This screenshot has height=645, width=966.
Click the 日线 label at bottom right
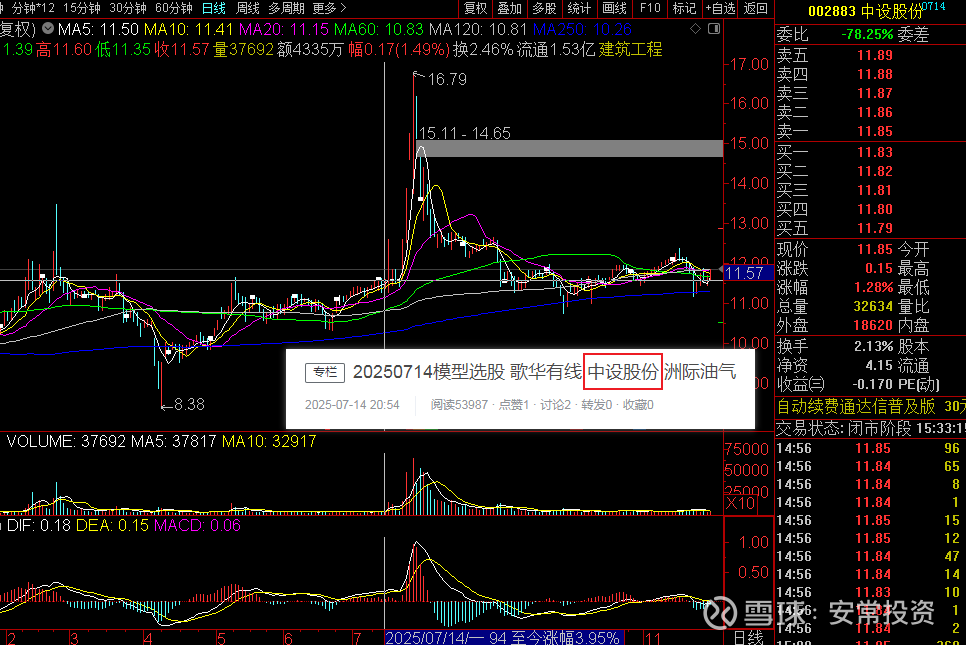tap(749, 638)
